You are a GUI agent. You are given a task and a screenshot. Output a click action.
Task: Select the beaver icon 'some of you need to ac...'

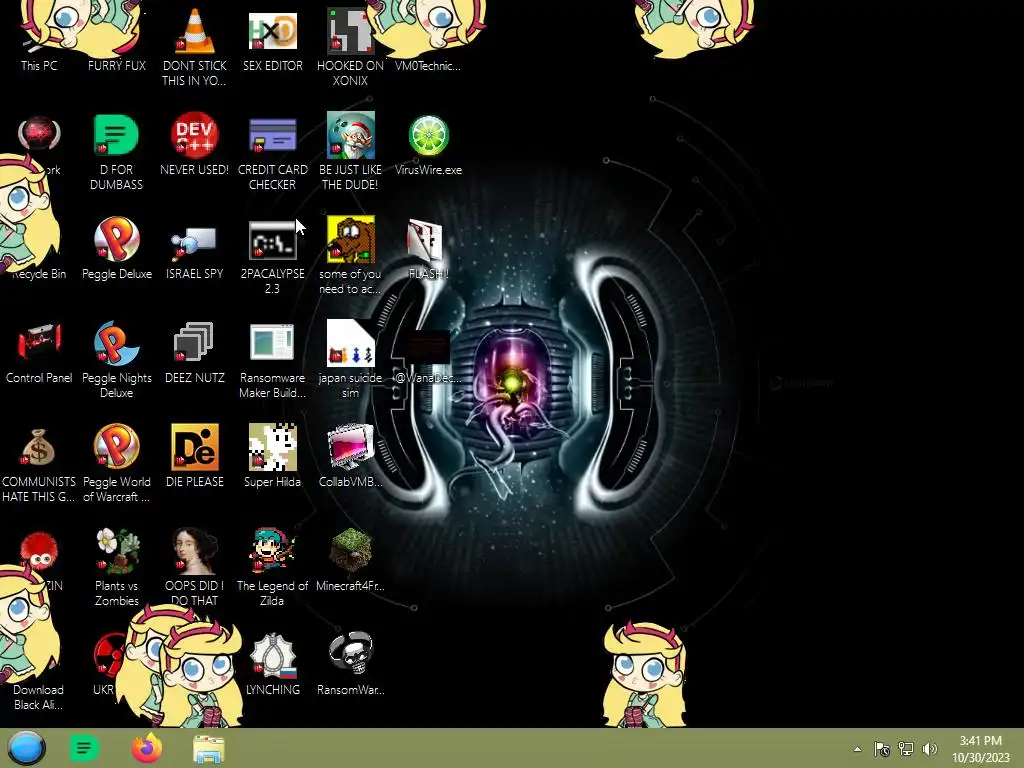click(x=351, y=239)
